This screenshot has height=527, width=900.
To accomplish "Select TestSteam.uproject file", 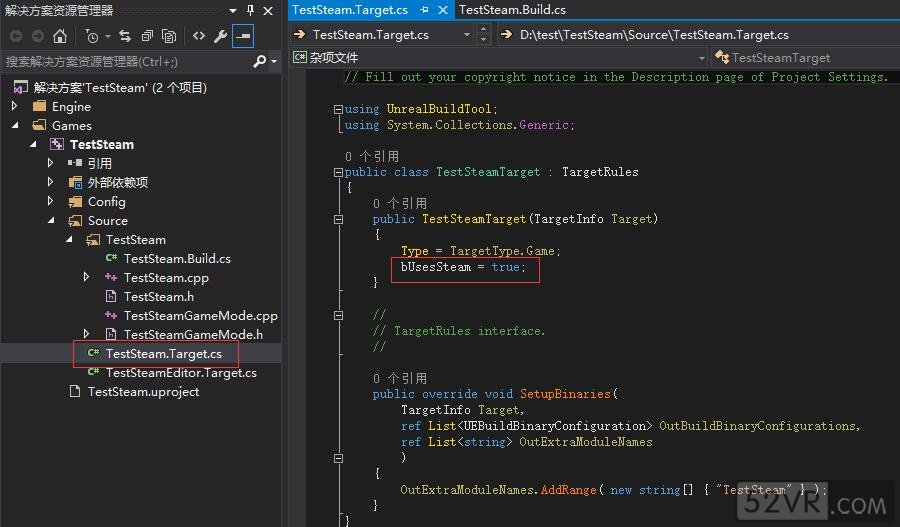I will (x=143, y=392).
